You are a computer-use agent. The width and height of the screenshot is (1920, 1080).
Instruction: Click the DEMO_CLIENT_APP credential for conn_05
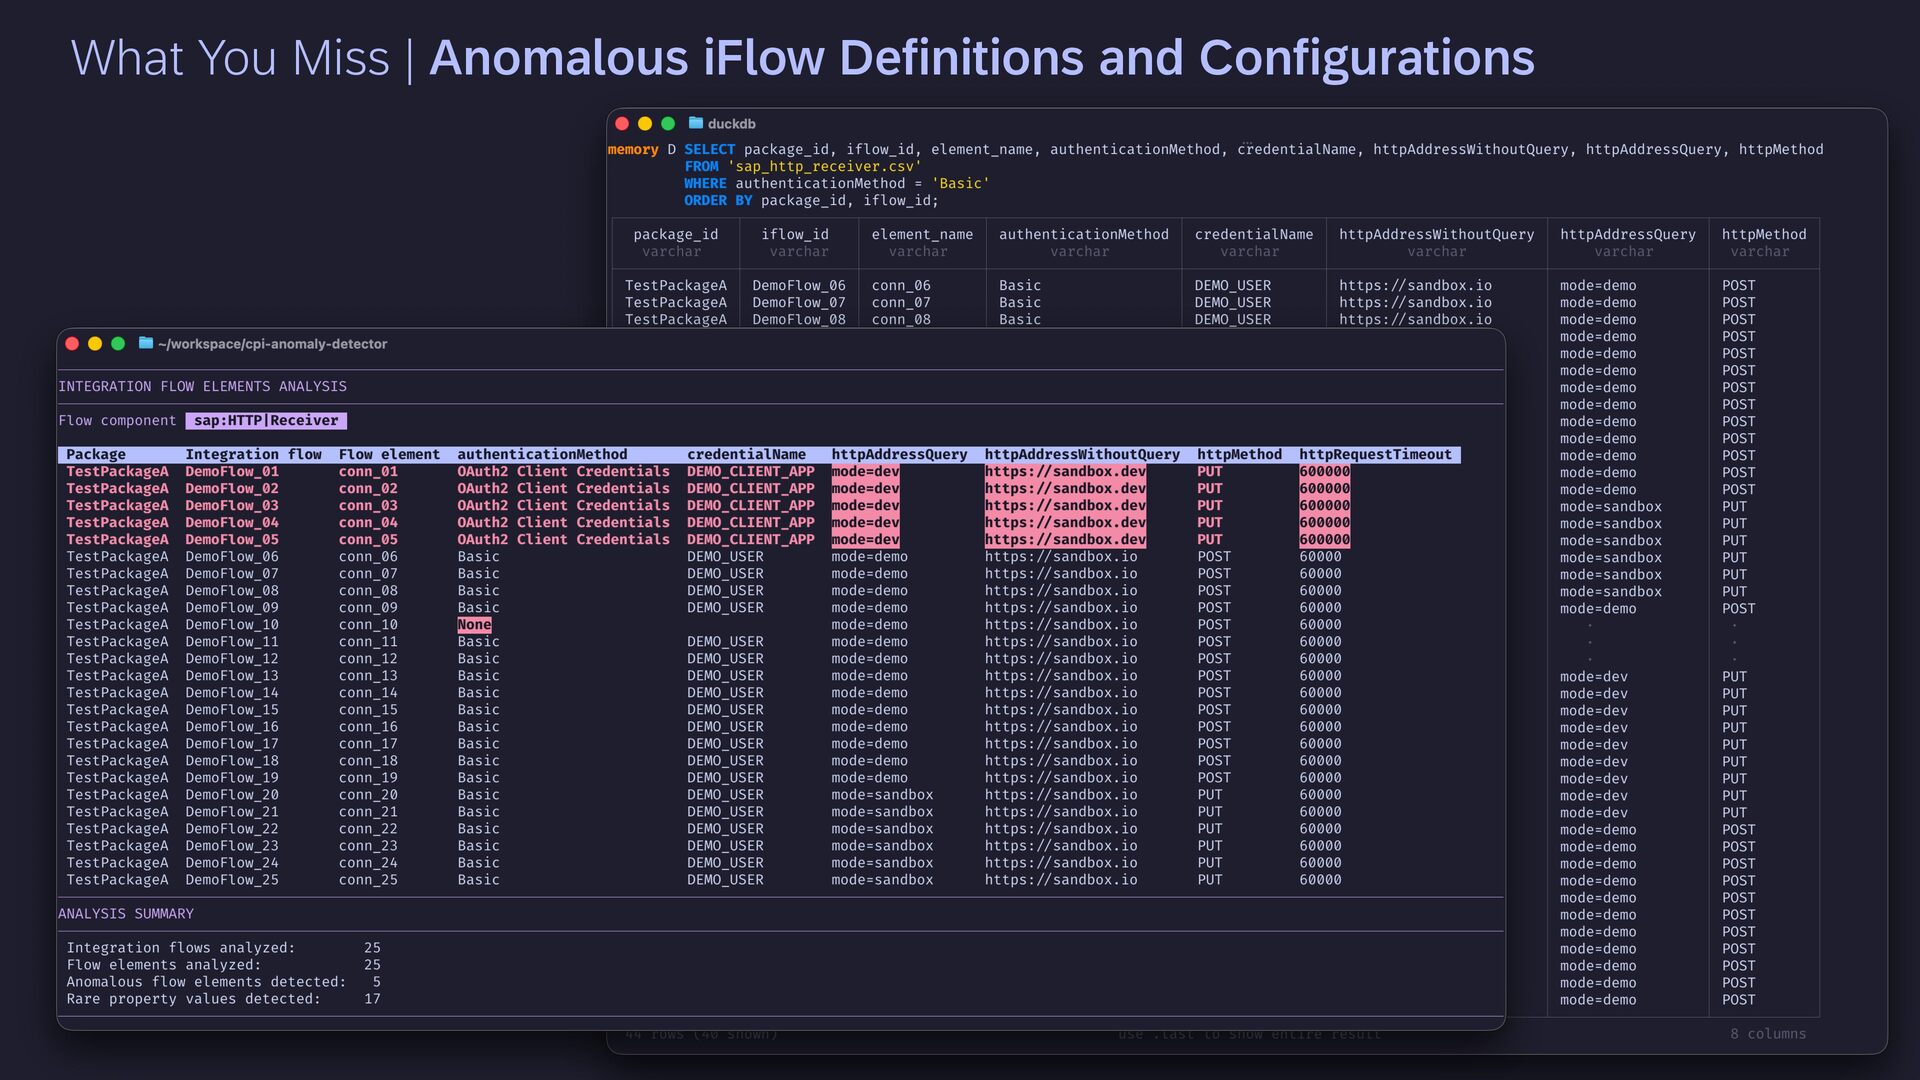point(750,540)
